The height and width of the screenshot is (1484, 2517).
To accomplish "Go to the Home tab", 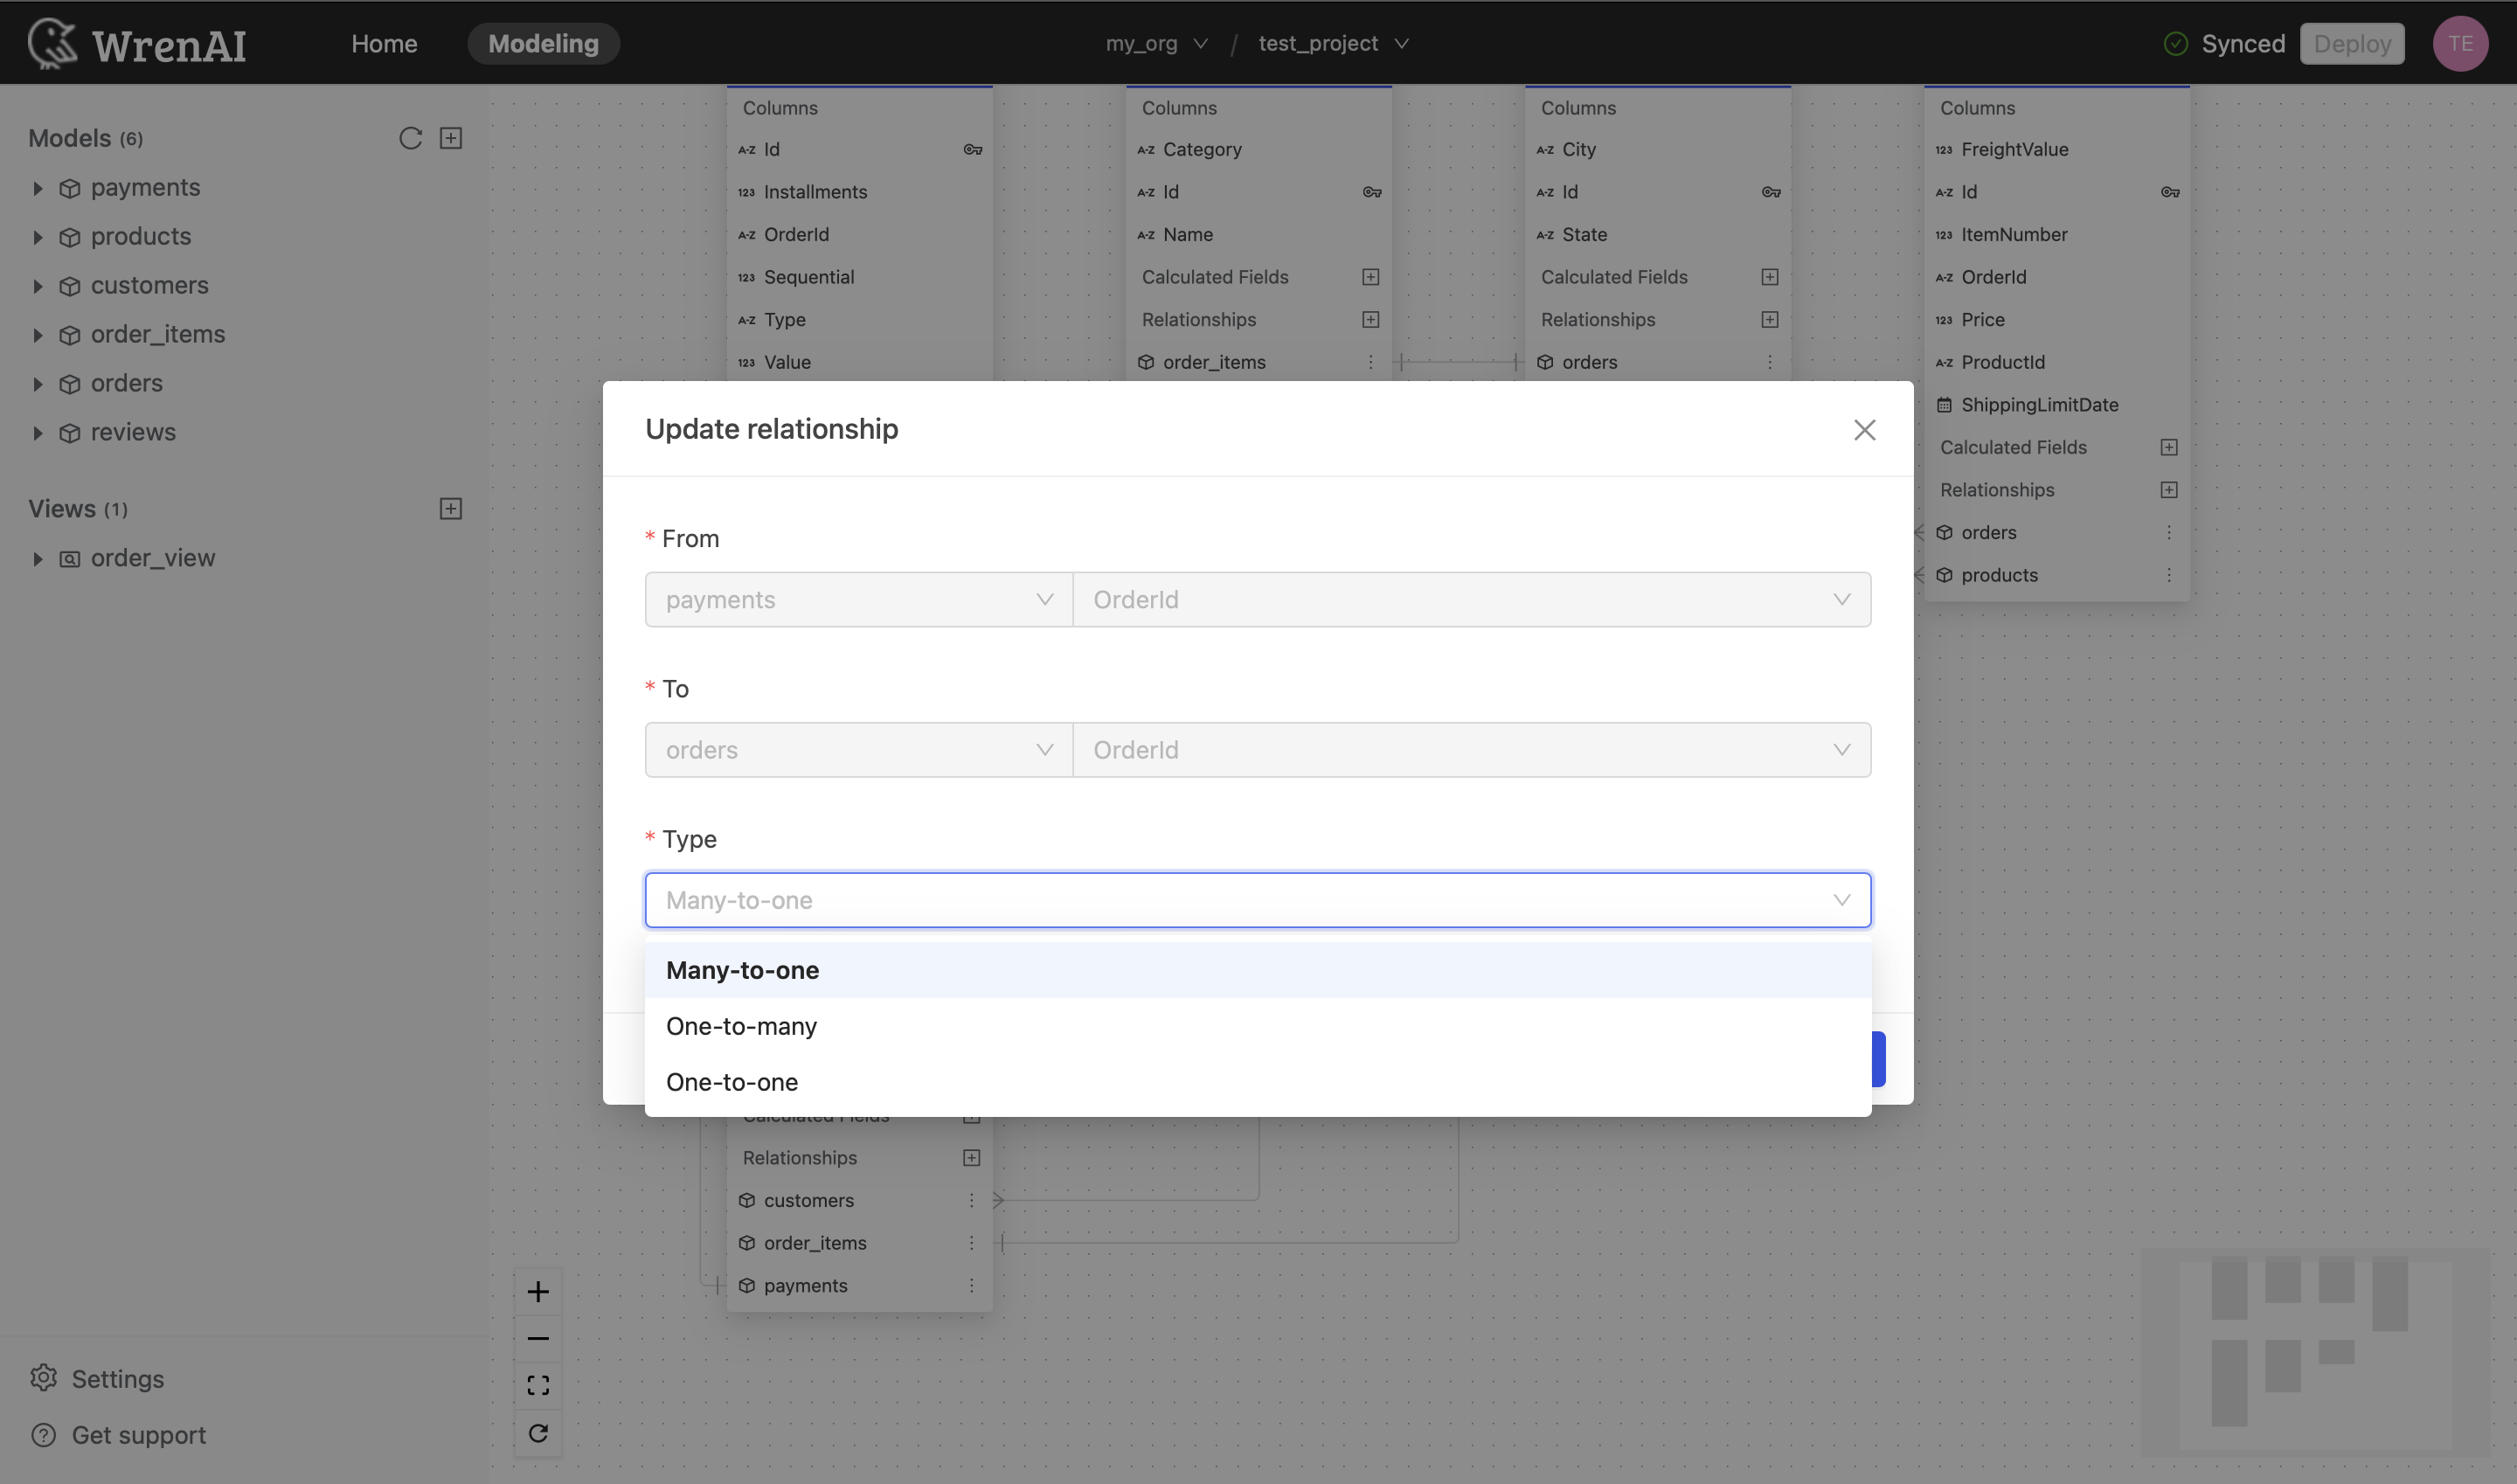I will pyautogui.click(x=384, y=44).
